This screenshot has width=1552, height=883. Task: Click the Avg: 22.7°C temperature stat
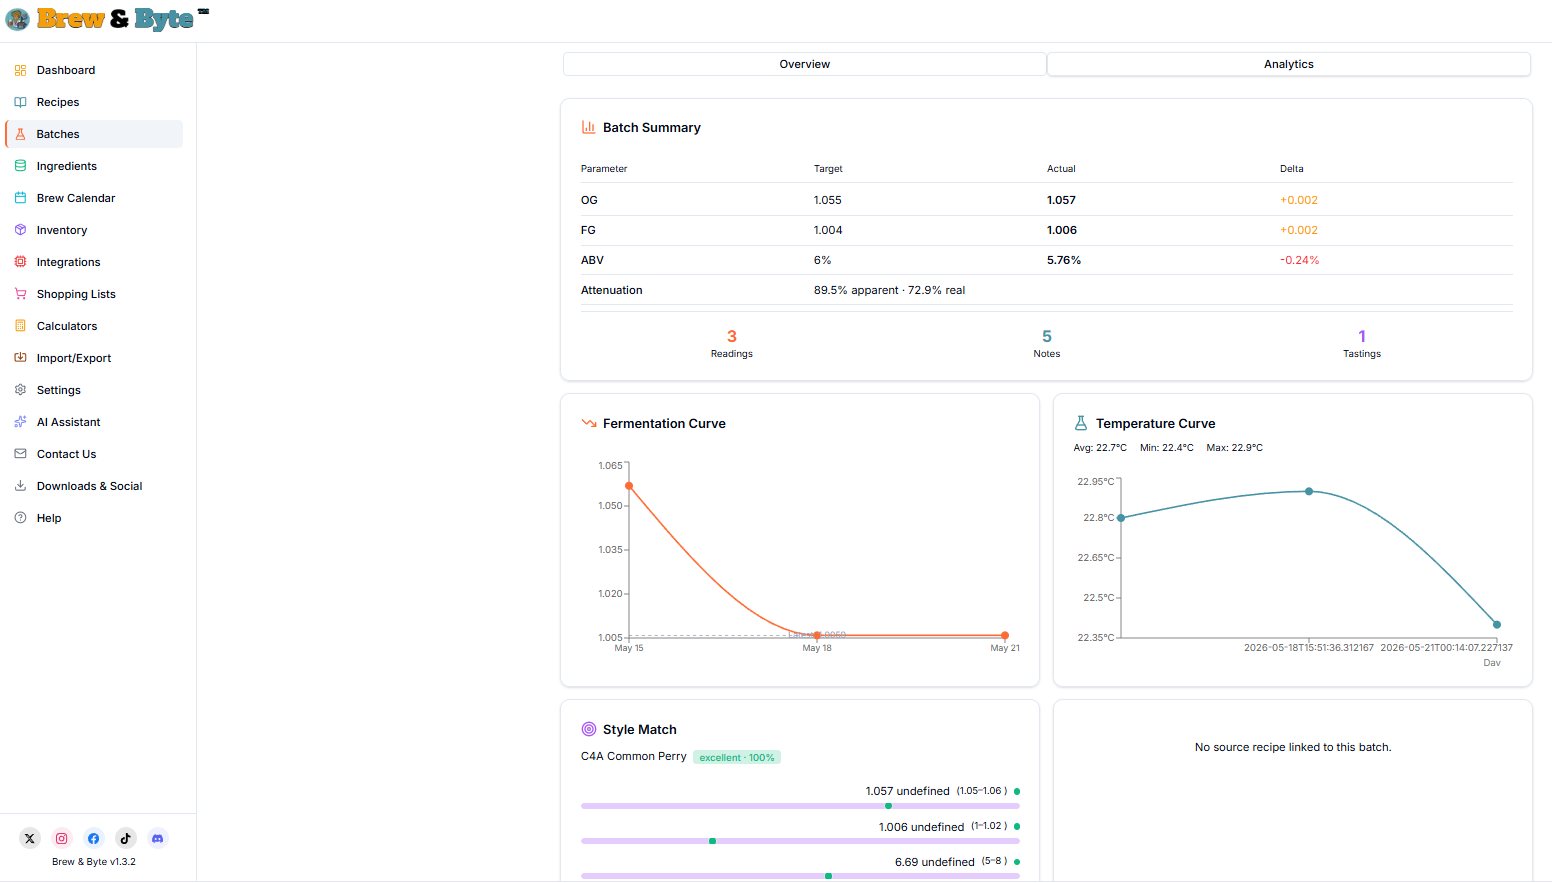point(1100,448)
